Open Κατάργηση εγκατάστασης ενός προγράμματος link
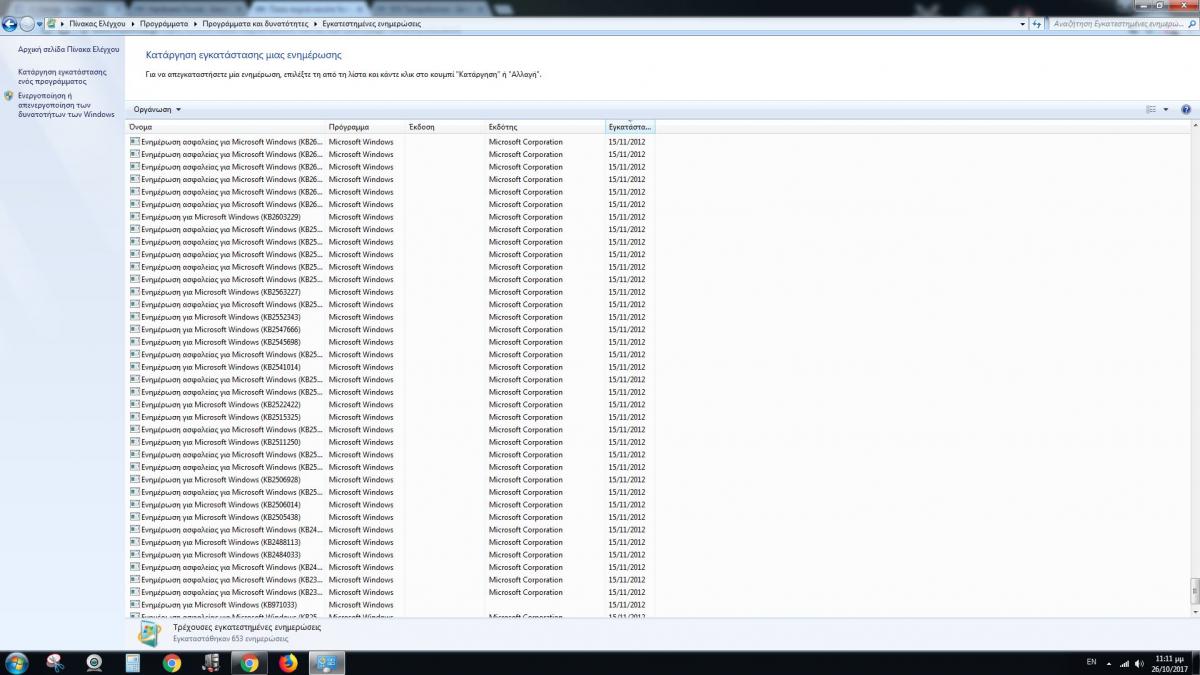The width and height of the screenshot is (1200, 675). 62,76
